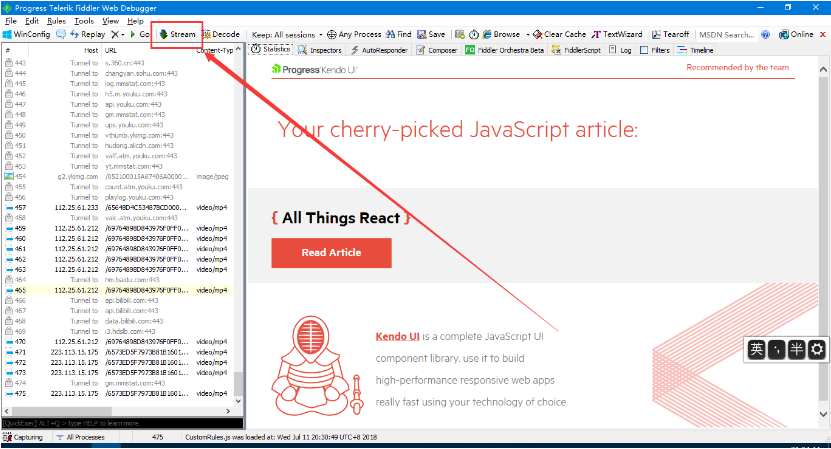
Task: Click the comment speech-bubble icon
Action: [x=61, y=34]
